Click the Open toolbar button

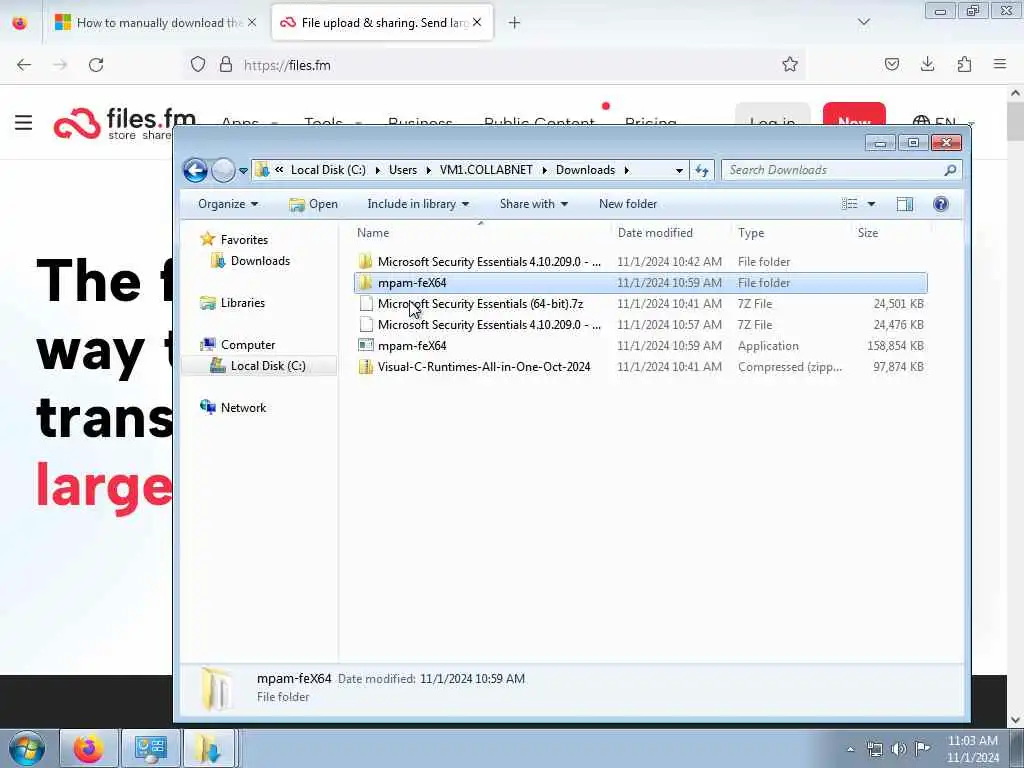[313, 204]
